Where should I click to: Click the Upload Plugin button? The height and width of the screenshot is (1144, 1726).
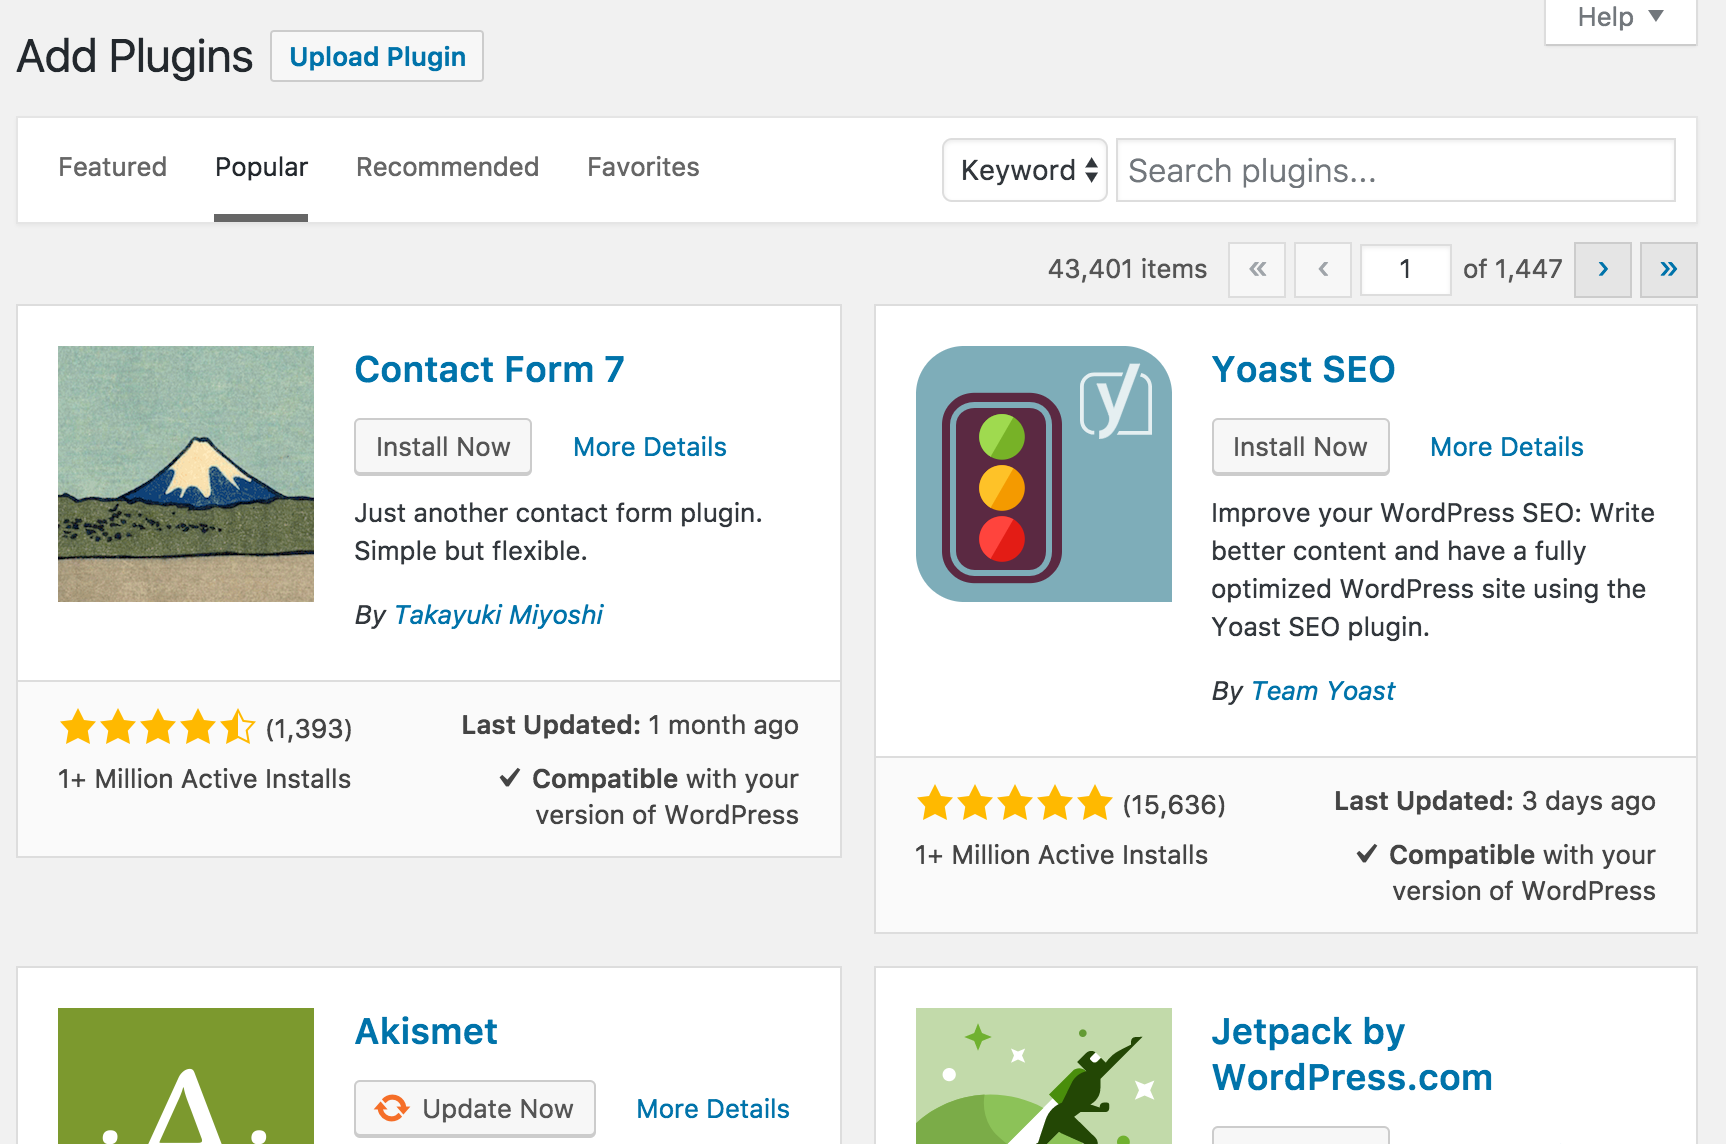point(377,56)
